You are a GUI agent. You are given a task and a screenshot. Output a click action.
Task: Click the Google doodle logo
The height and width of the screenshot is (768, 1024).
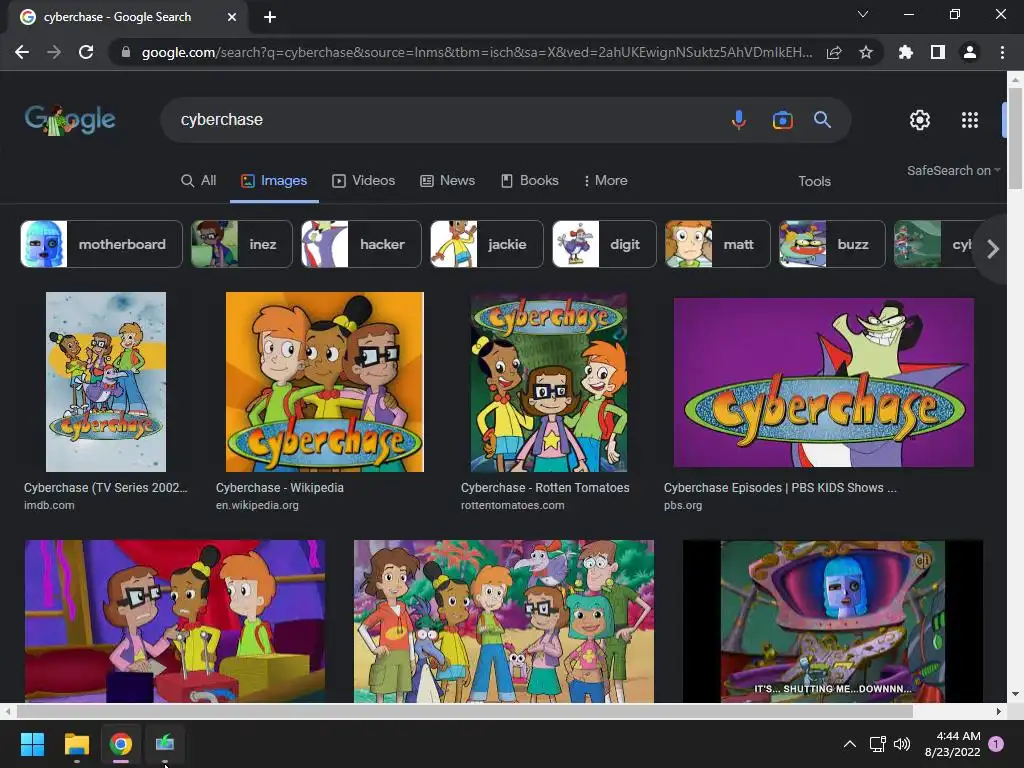pos(70,119)
